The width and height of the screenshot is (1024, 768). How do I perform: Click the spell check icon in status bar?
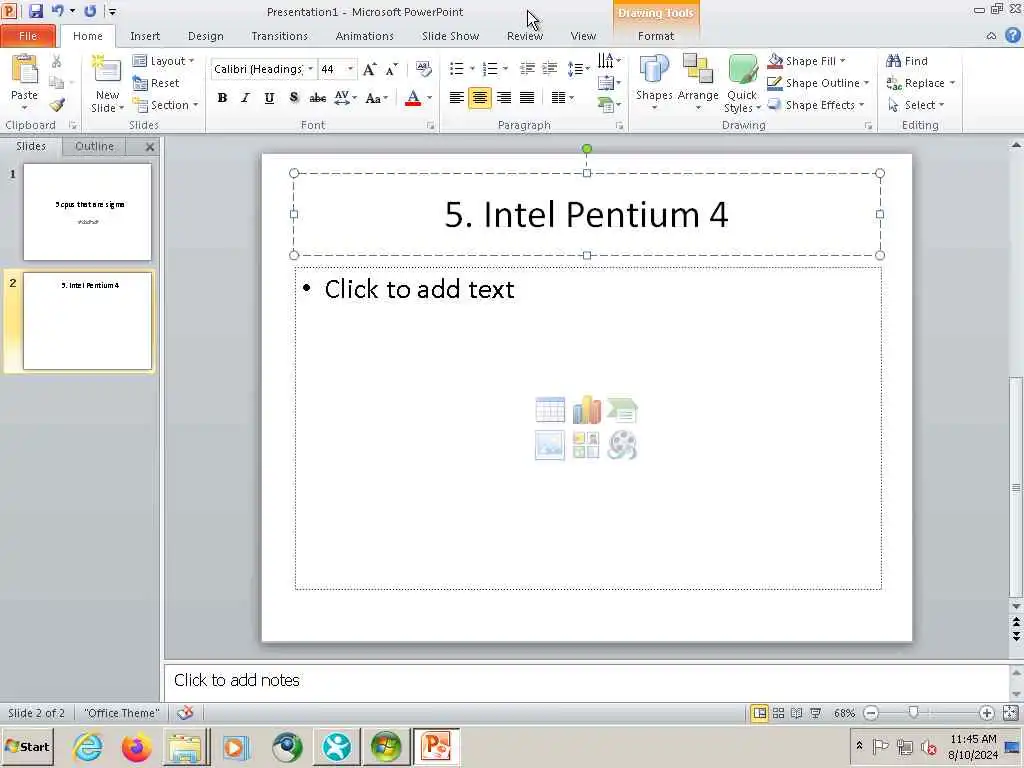point(185,712)
